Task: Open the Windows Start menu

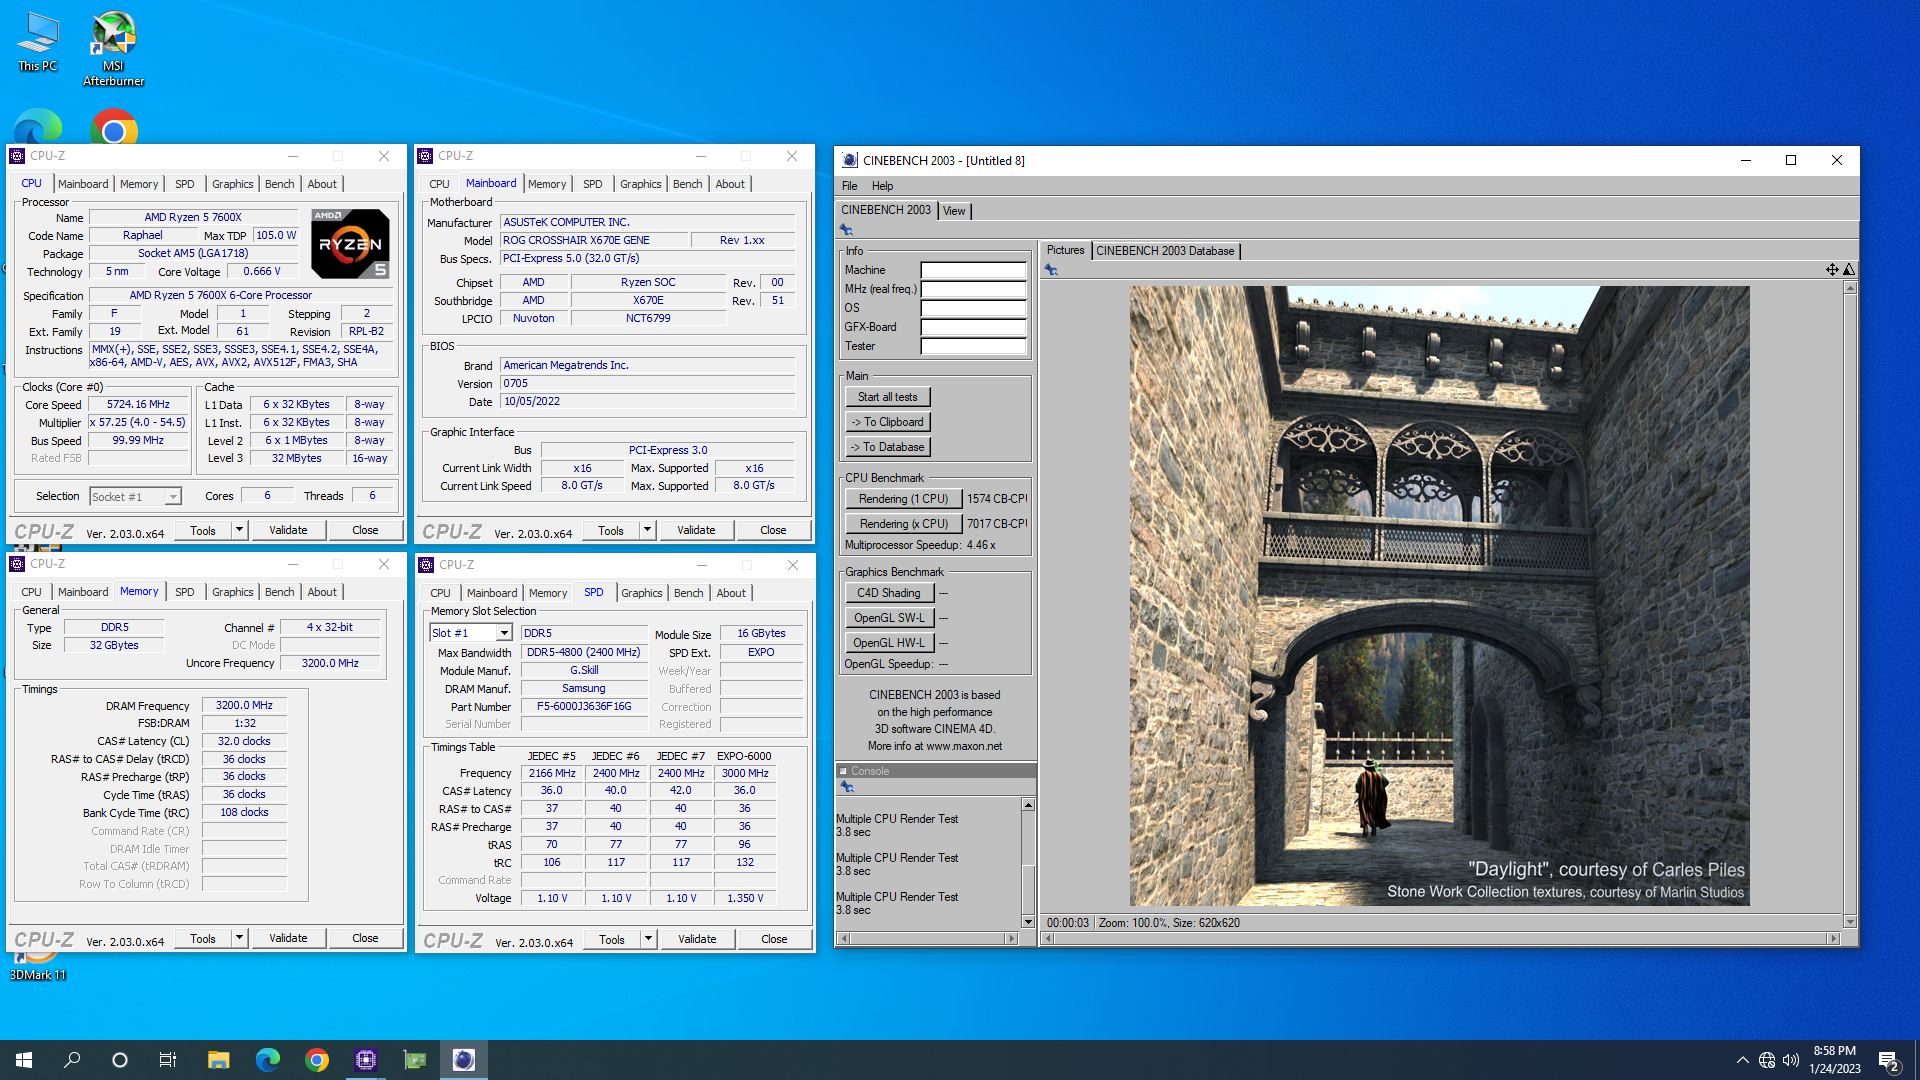Action: pos(24,1060)
